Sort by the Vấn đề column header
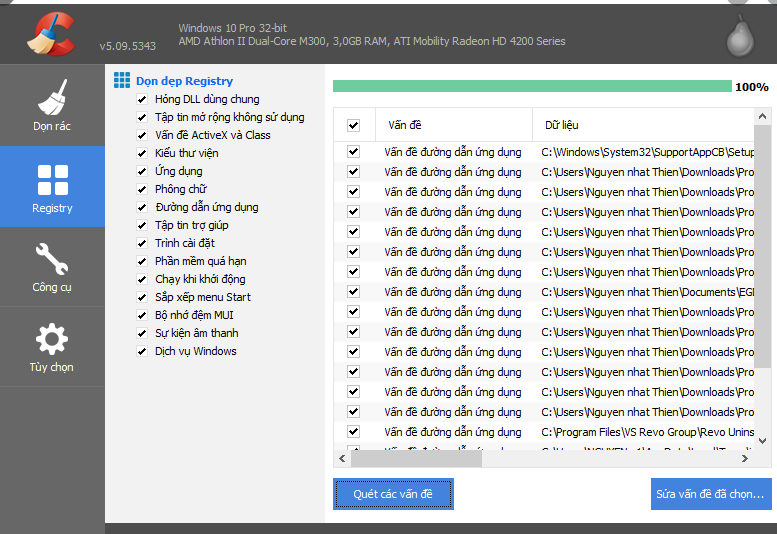This screenshot has height=534, width=777. click(x=453, y=125)
